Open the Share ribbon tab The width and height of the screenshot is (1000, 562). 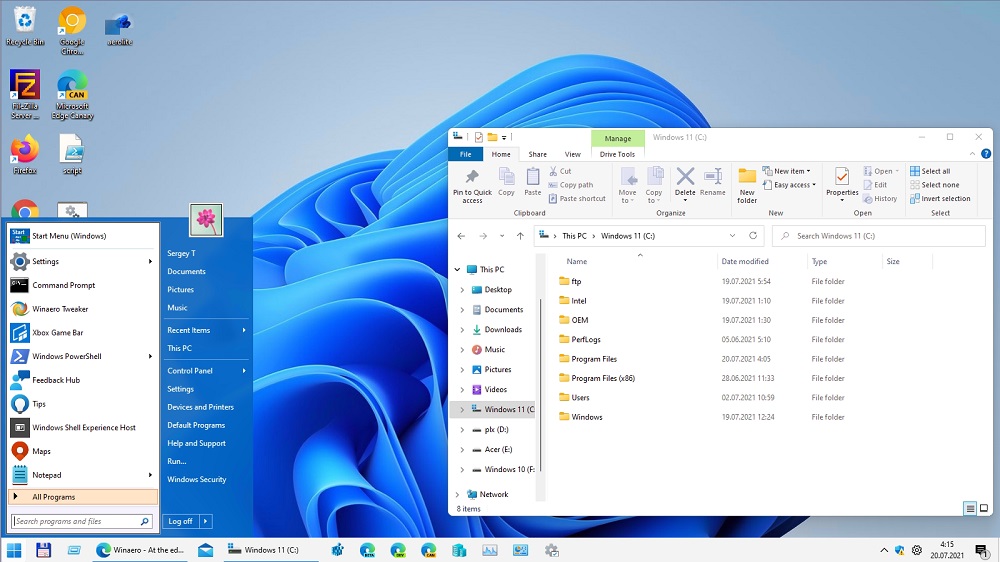coord(537,154)
